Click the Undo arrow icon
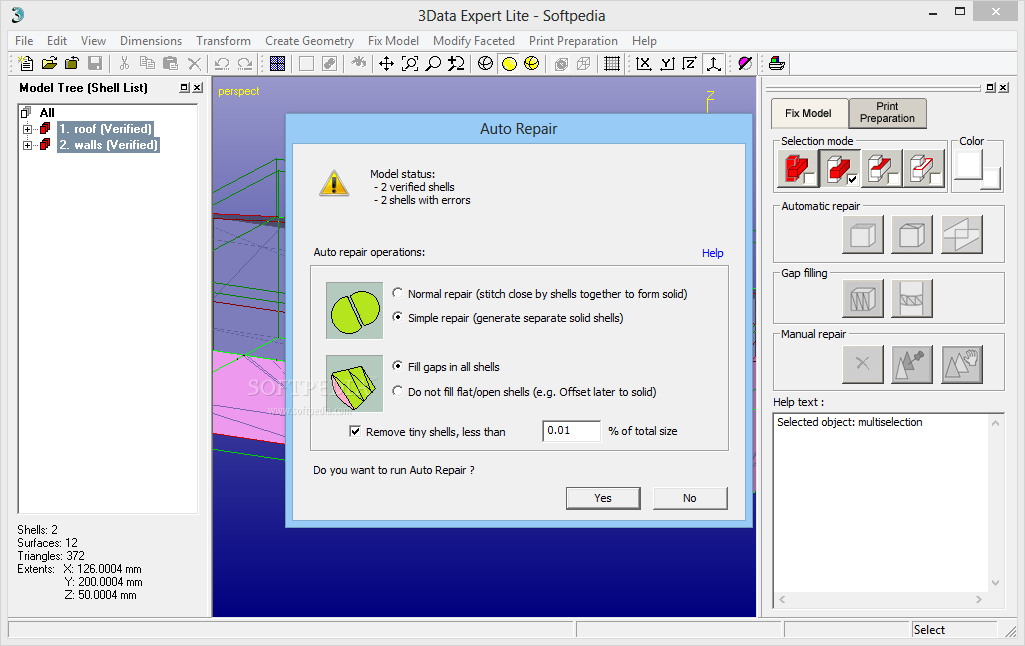 point(222,63)
